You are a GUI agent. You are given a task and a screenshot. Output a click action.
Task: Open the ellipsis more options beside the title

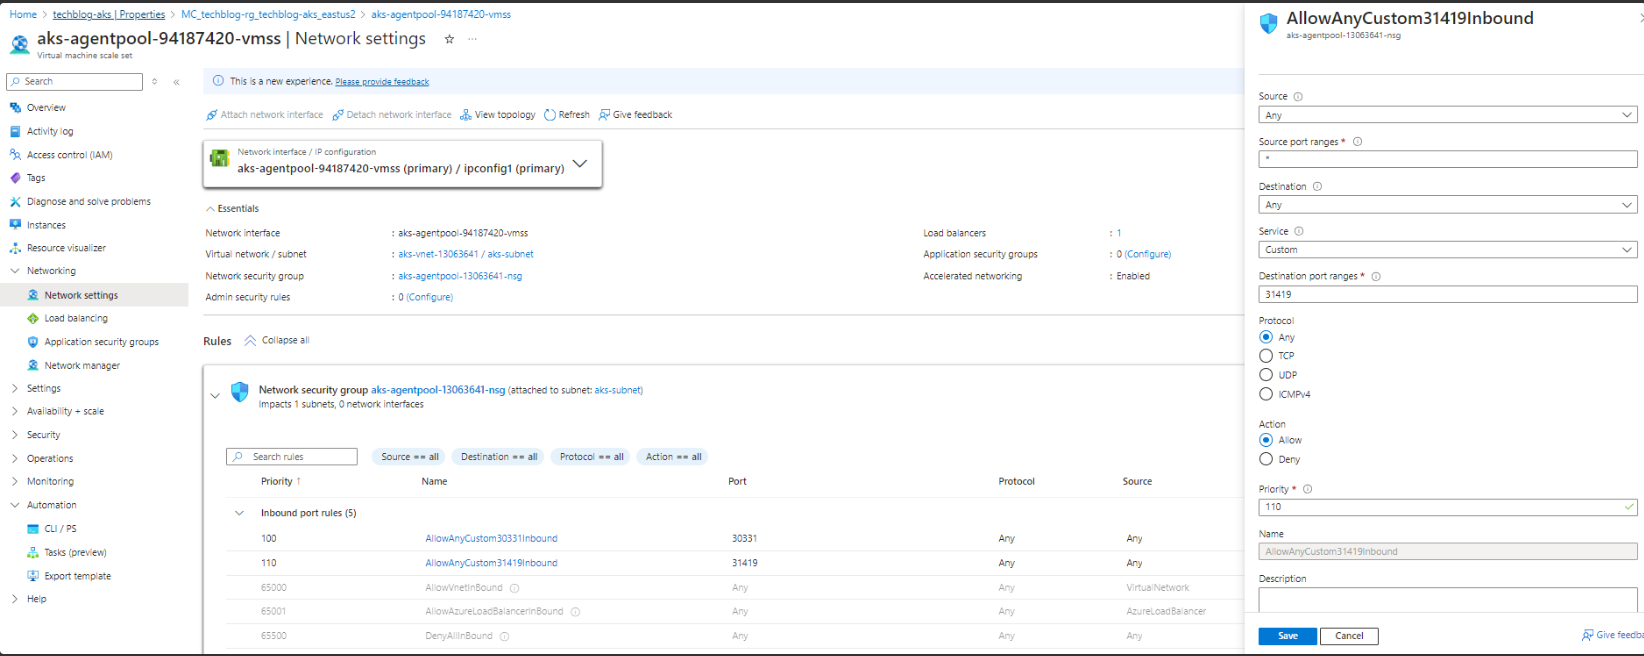tap(472, 39)
